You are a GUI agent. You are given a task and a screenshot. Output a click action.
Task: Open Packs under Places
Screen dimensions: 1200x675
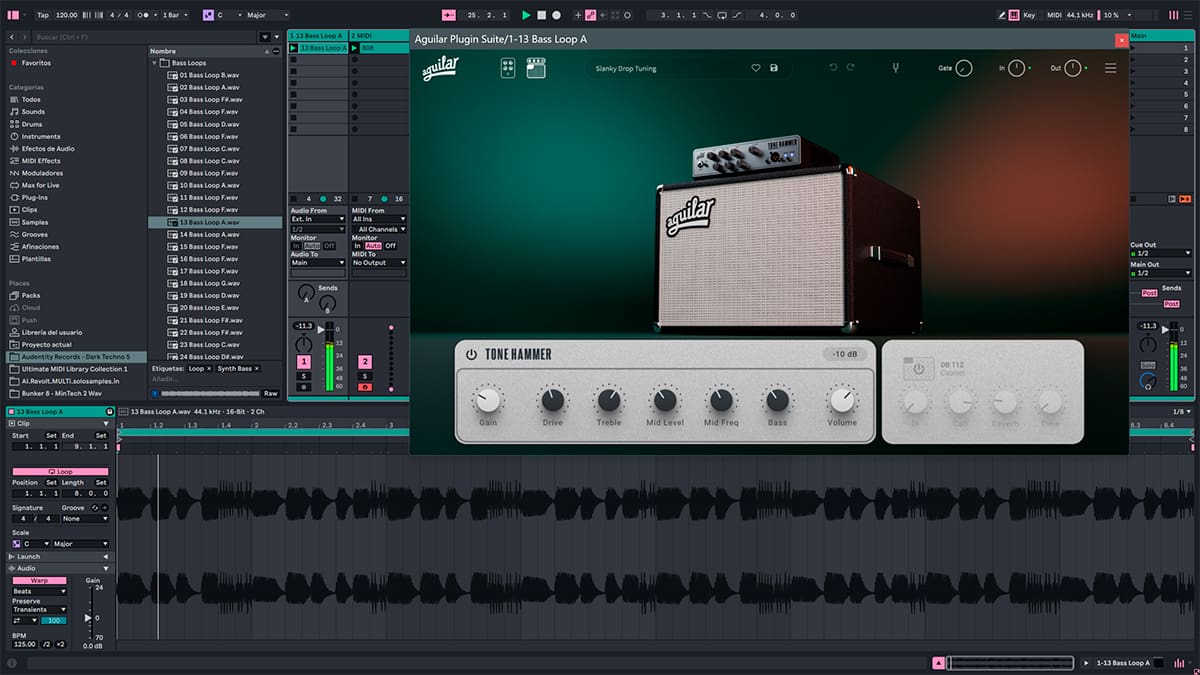pyautogui.click(x=30, y=295)
